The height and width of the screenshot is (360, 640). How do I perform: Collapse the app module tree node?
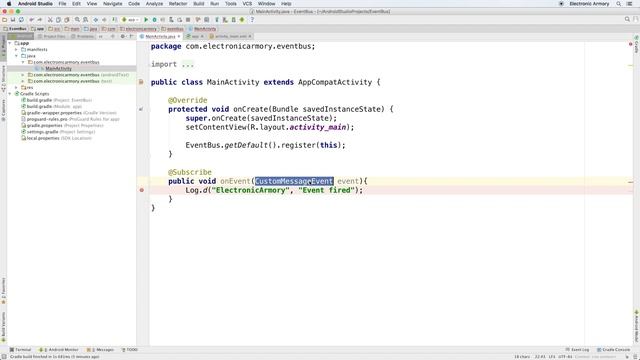10,43
